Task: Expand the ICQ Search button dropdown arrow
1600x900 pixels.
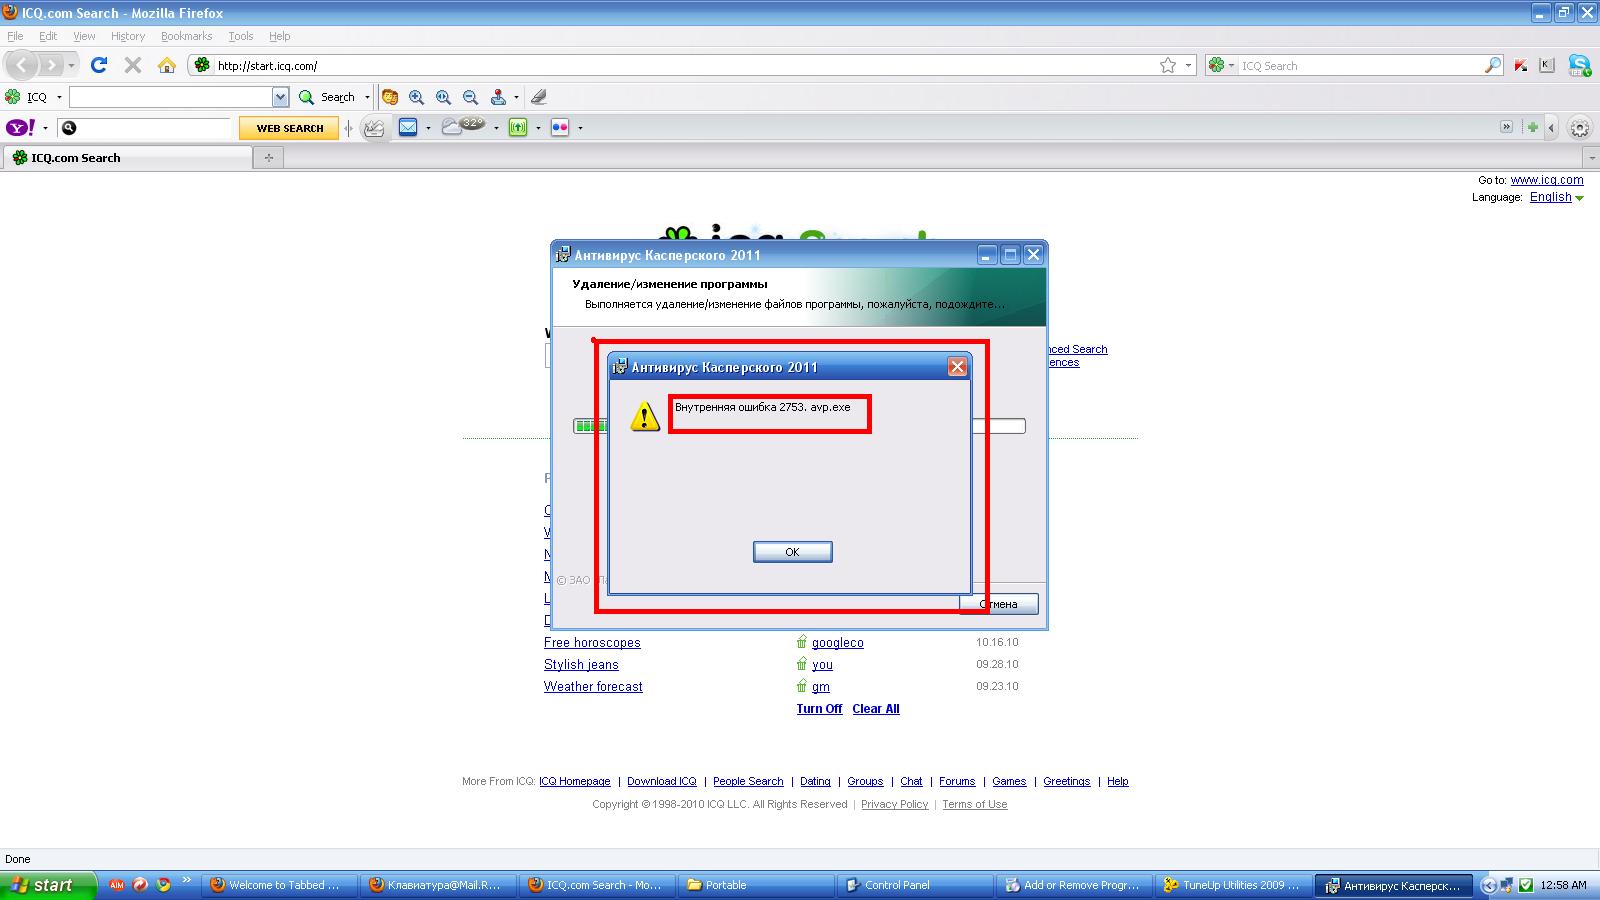Action: tap(367, 97)
